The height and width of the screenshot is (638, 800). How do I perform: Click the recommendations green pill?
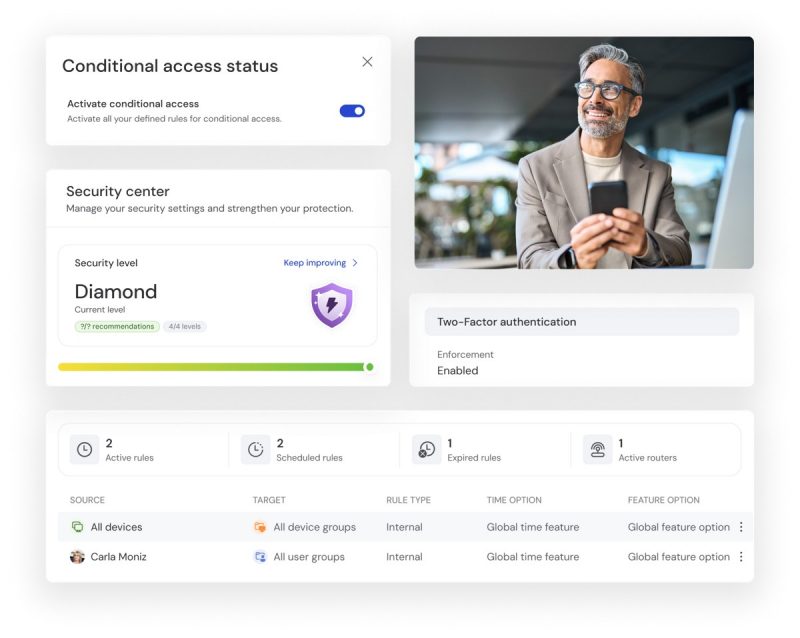click(x=117, y=326)
